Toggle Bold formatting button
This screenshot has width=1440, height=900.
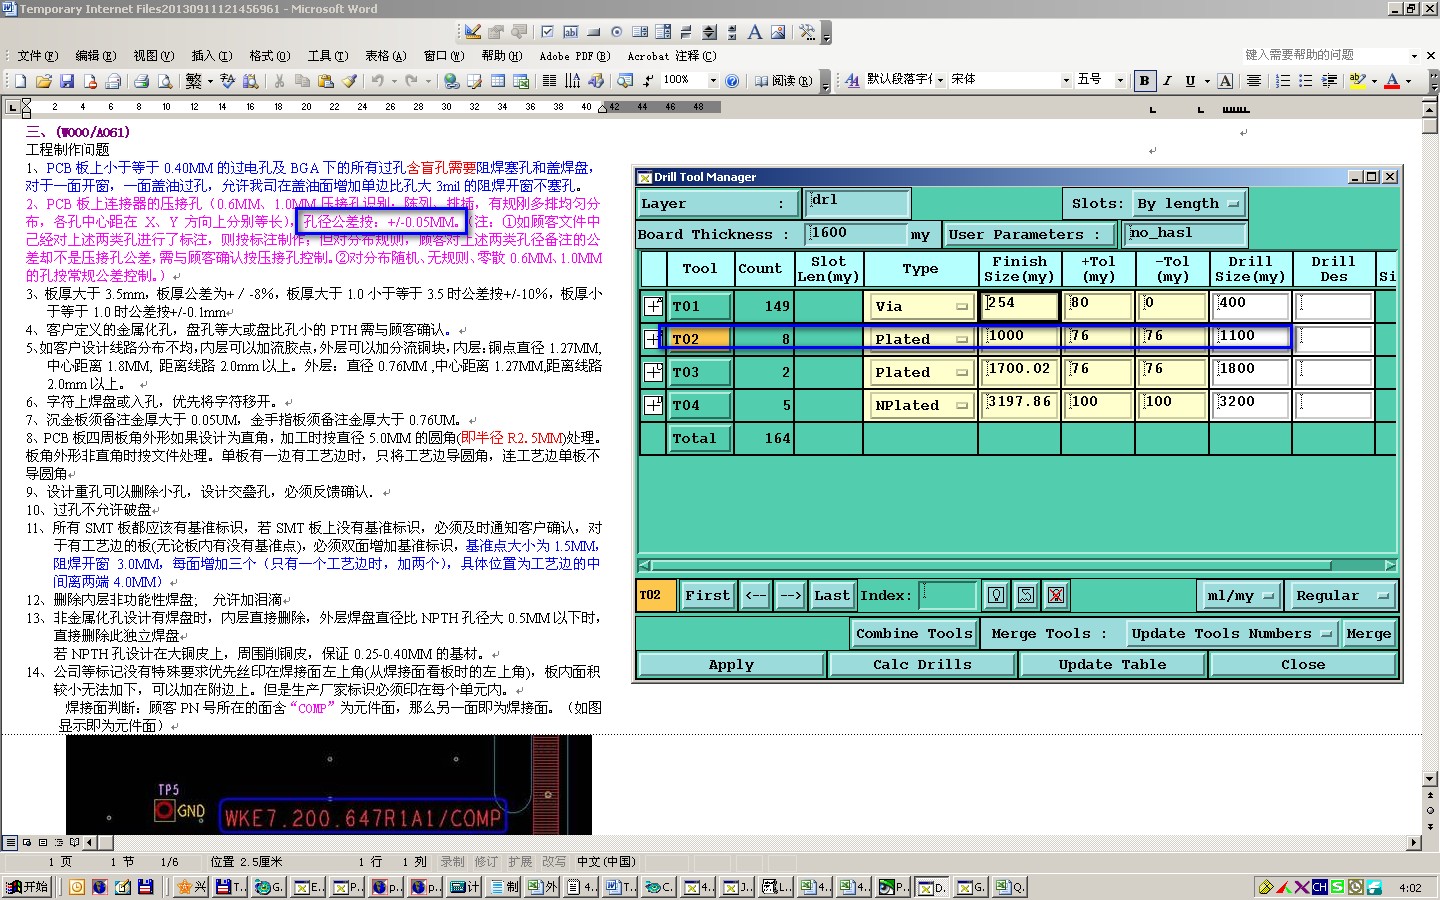pyautogui.click(x=1144, y=81)
